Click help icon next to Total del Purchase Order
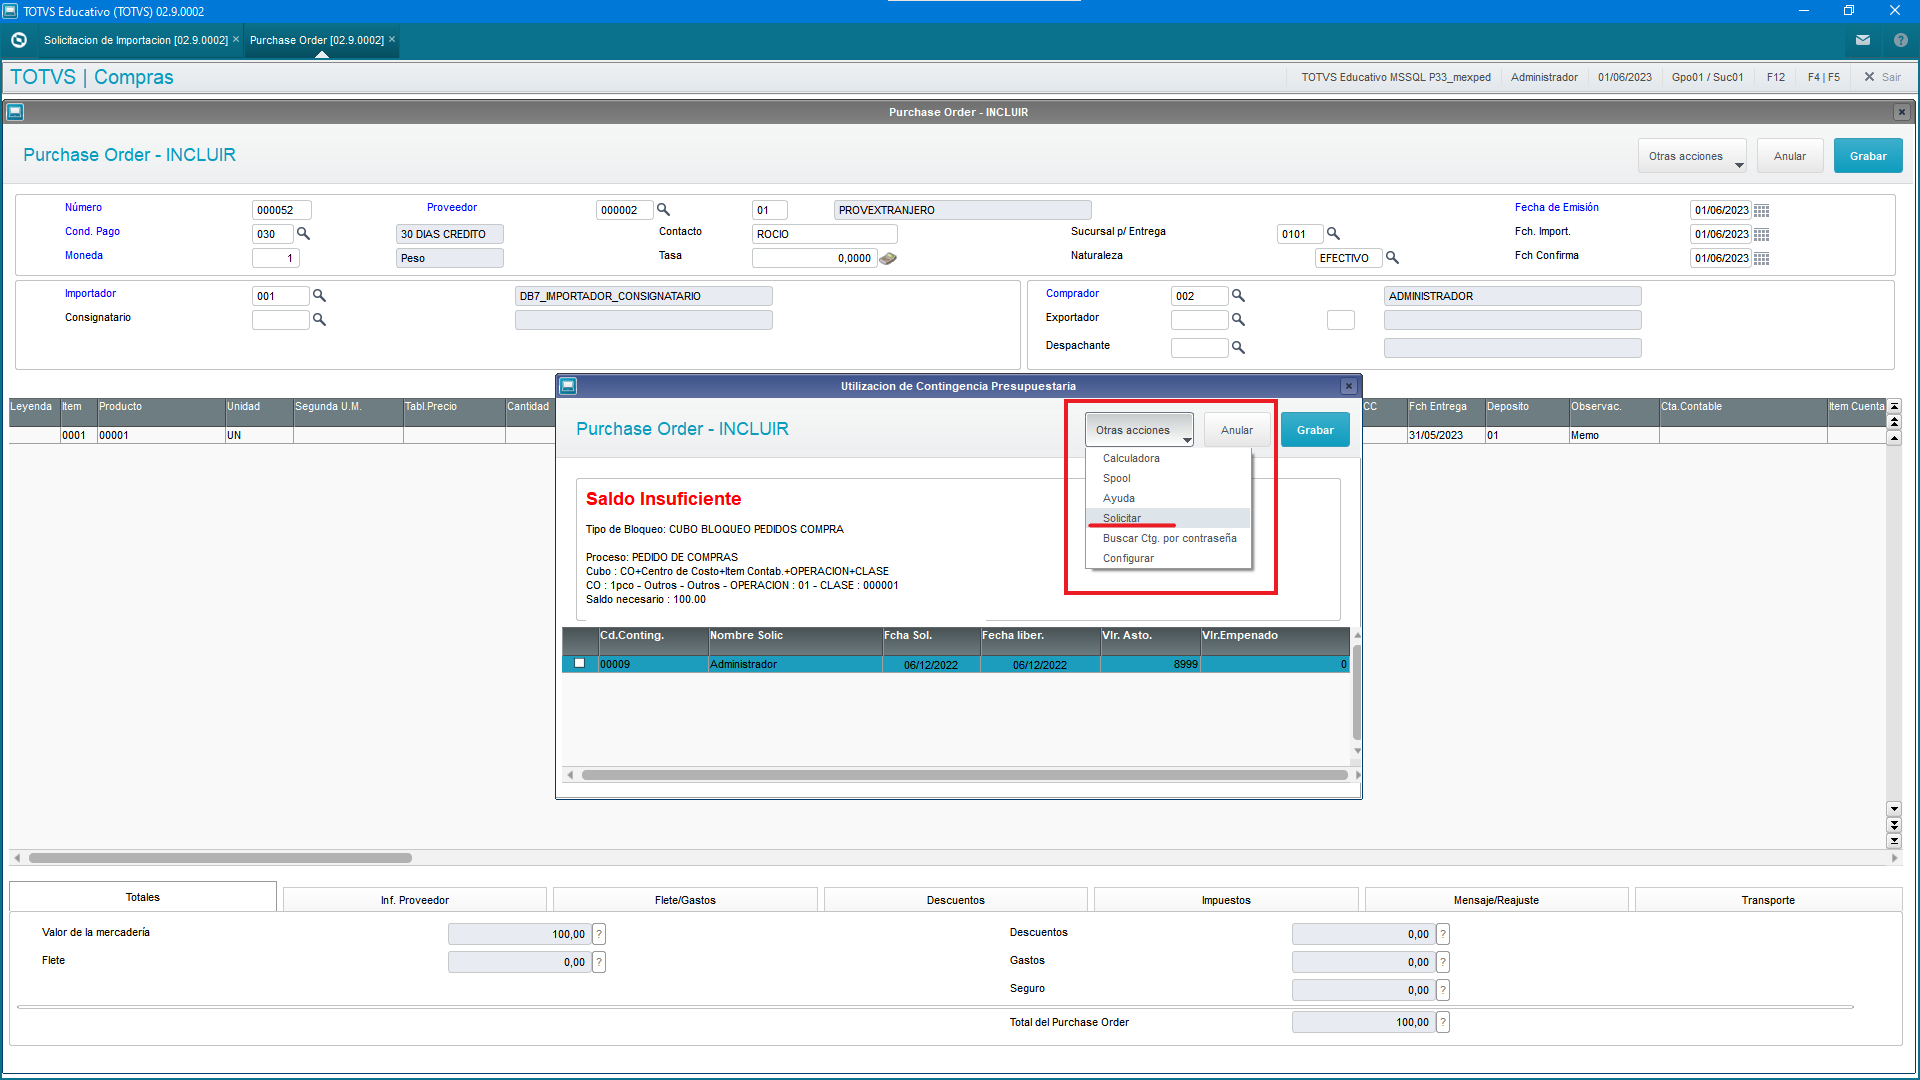 pyautogui.click(x=1443, y=1022)
